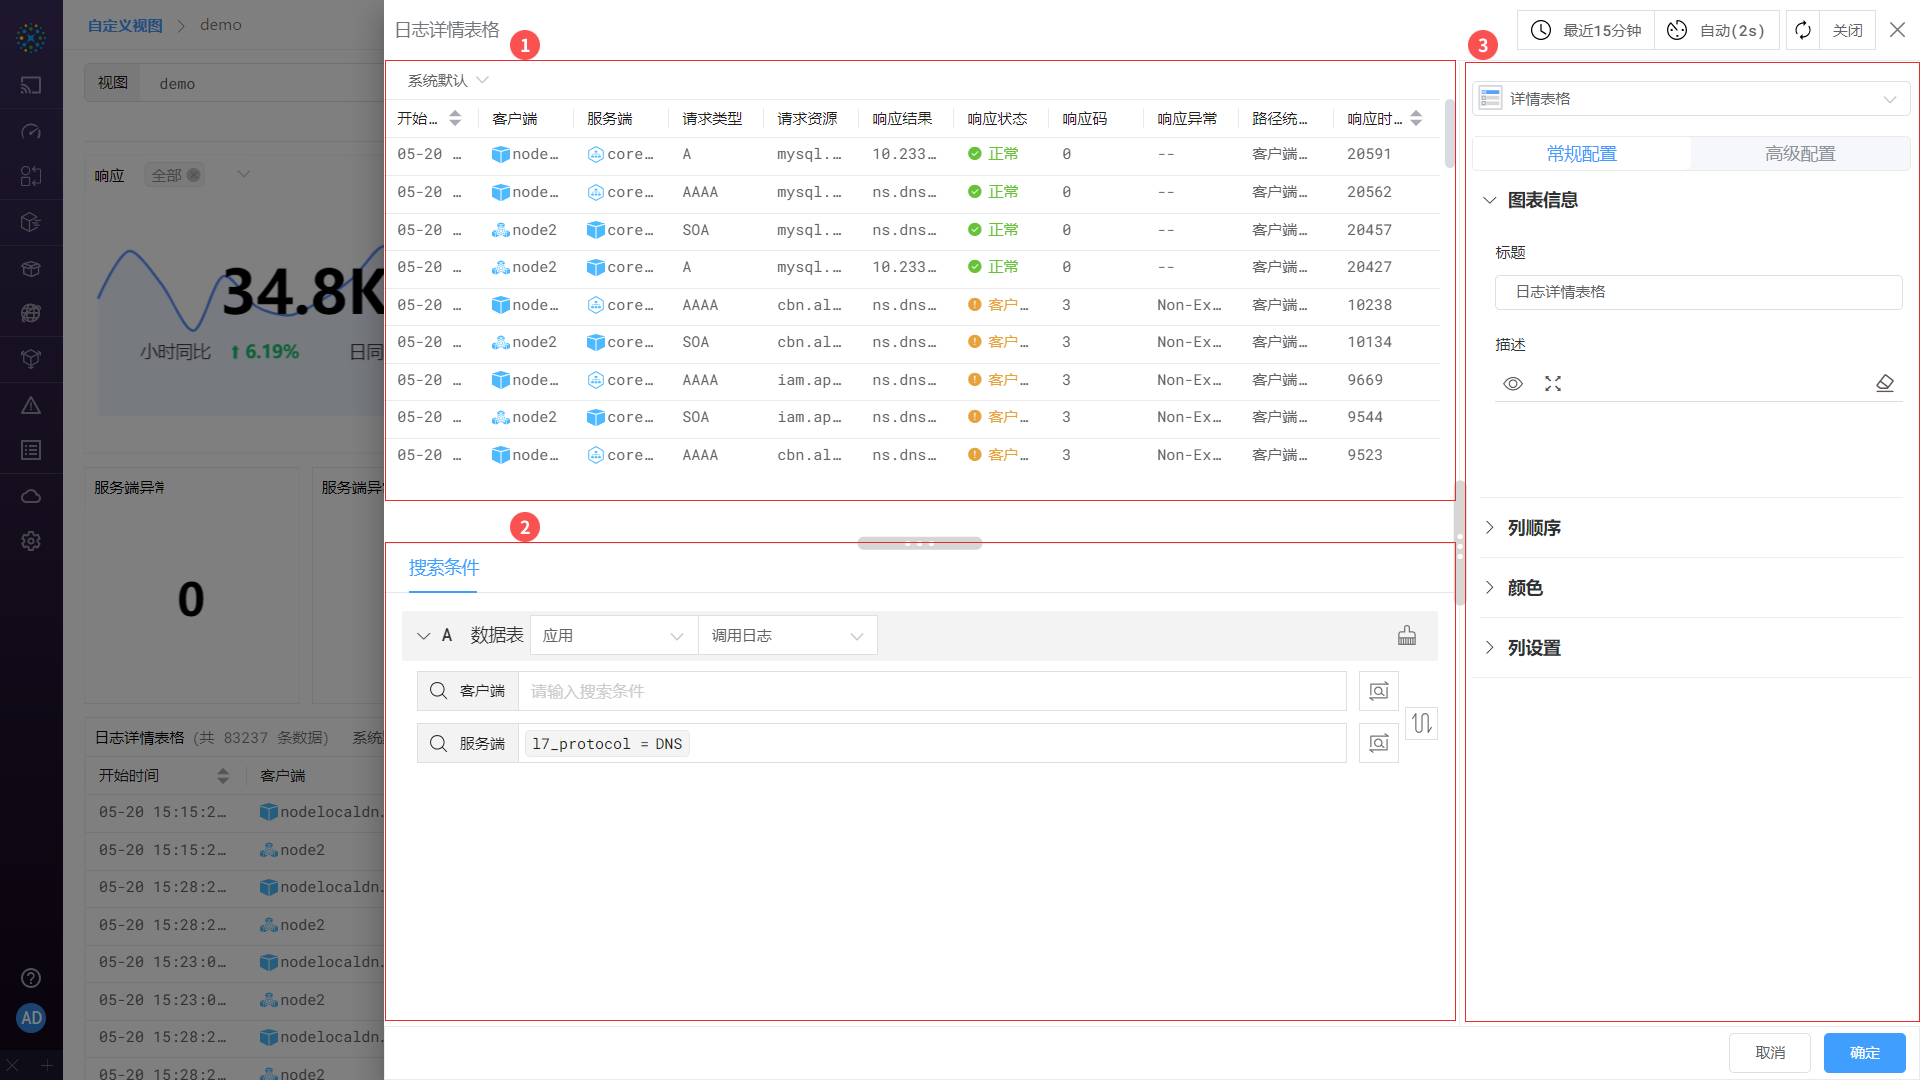Click the clear filter brush icon
The height and width of the screenshot is (1080, 1920).
point(1407,636)
